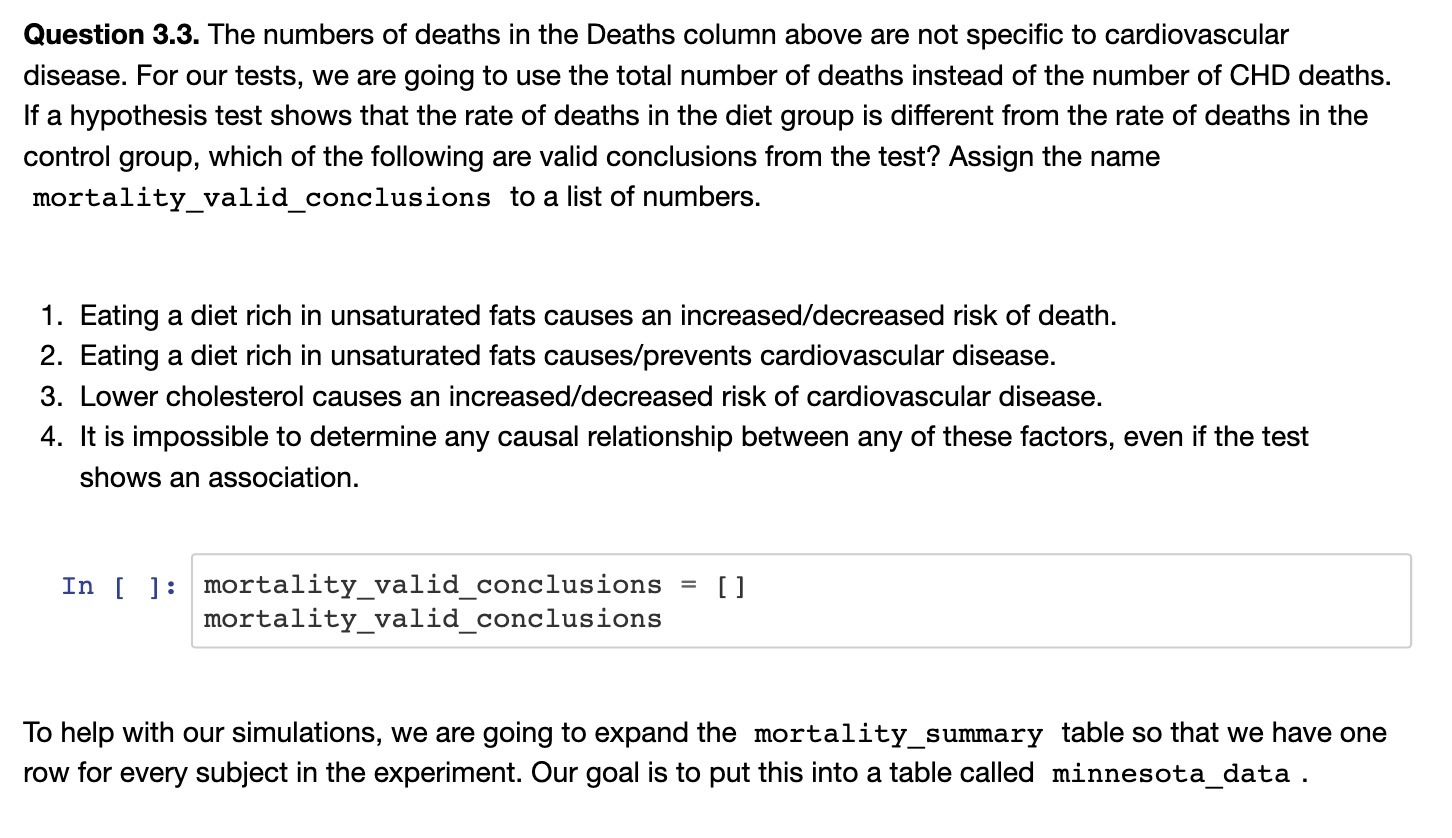Click the mortality_summary inline code text
The image size is (1452, 838).
(x=898, y=734)
